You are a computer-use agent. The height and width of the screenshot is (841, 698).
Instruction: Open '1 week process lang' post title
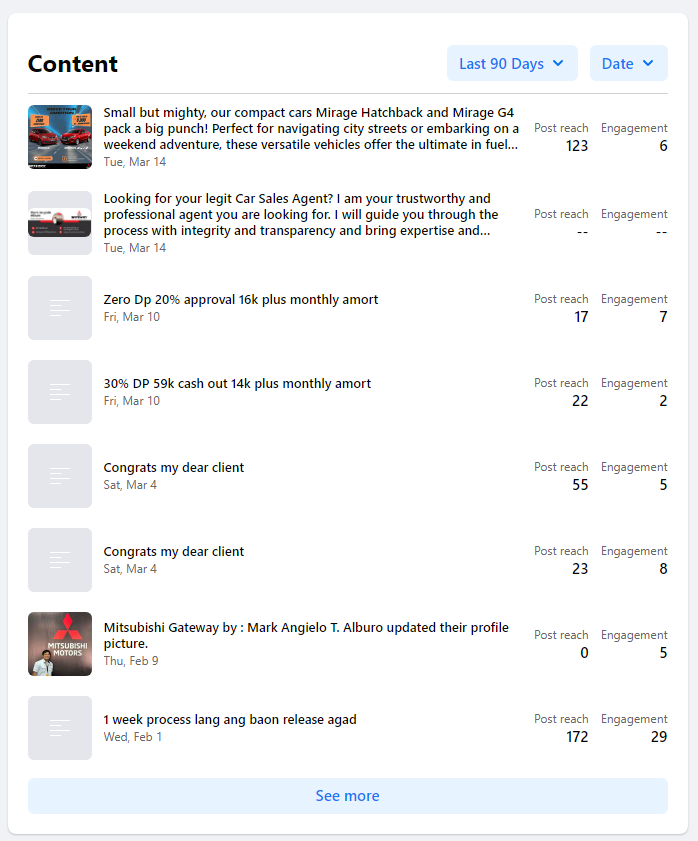[x=230, y=719]
